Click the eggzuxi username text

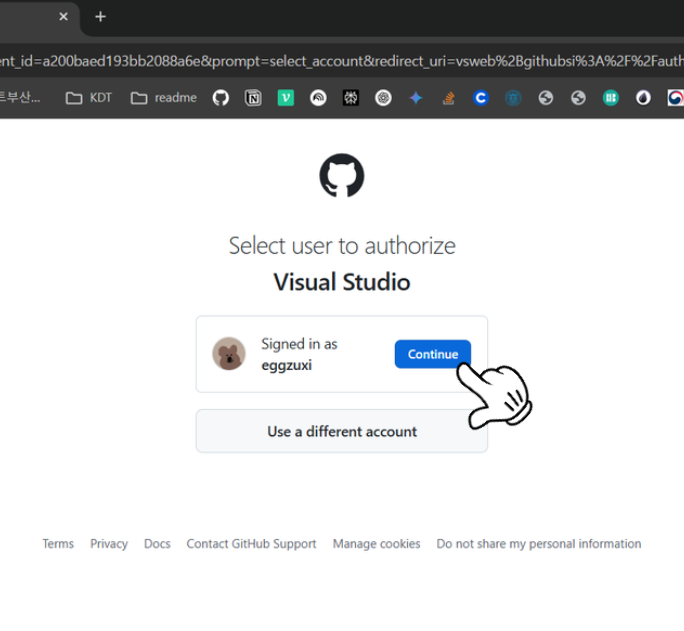point(287,365)
